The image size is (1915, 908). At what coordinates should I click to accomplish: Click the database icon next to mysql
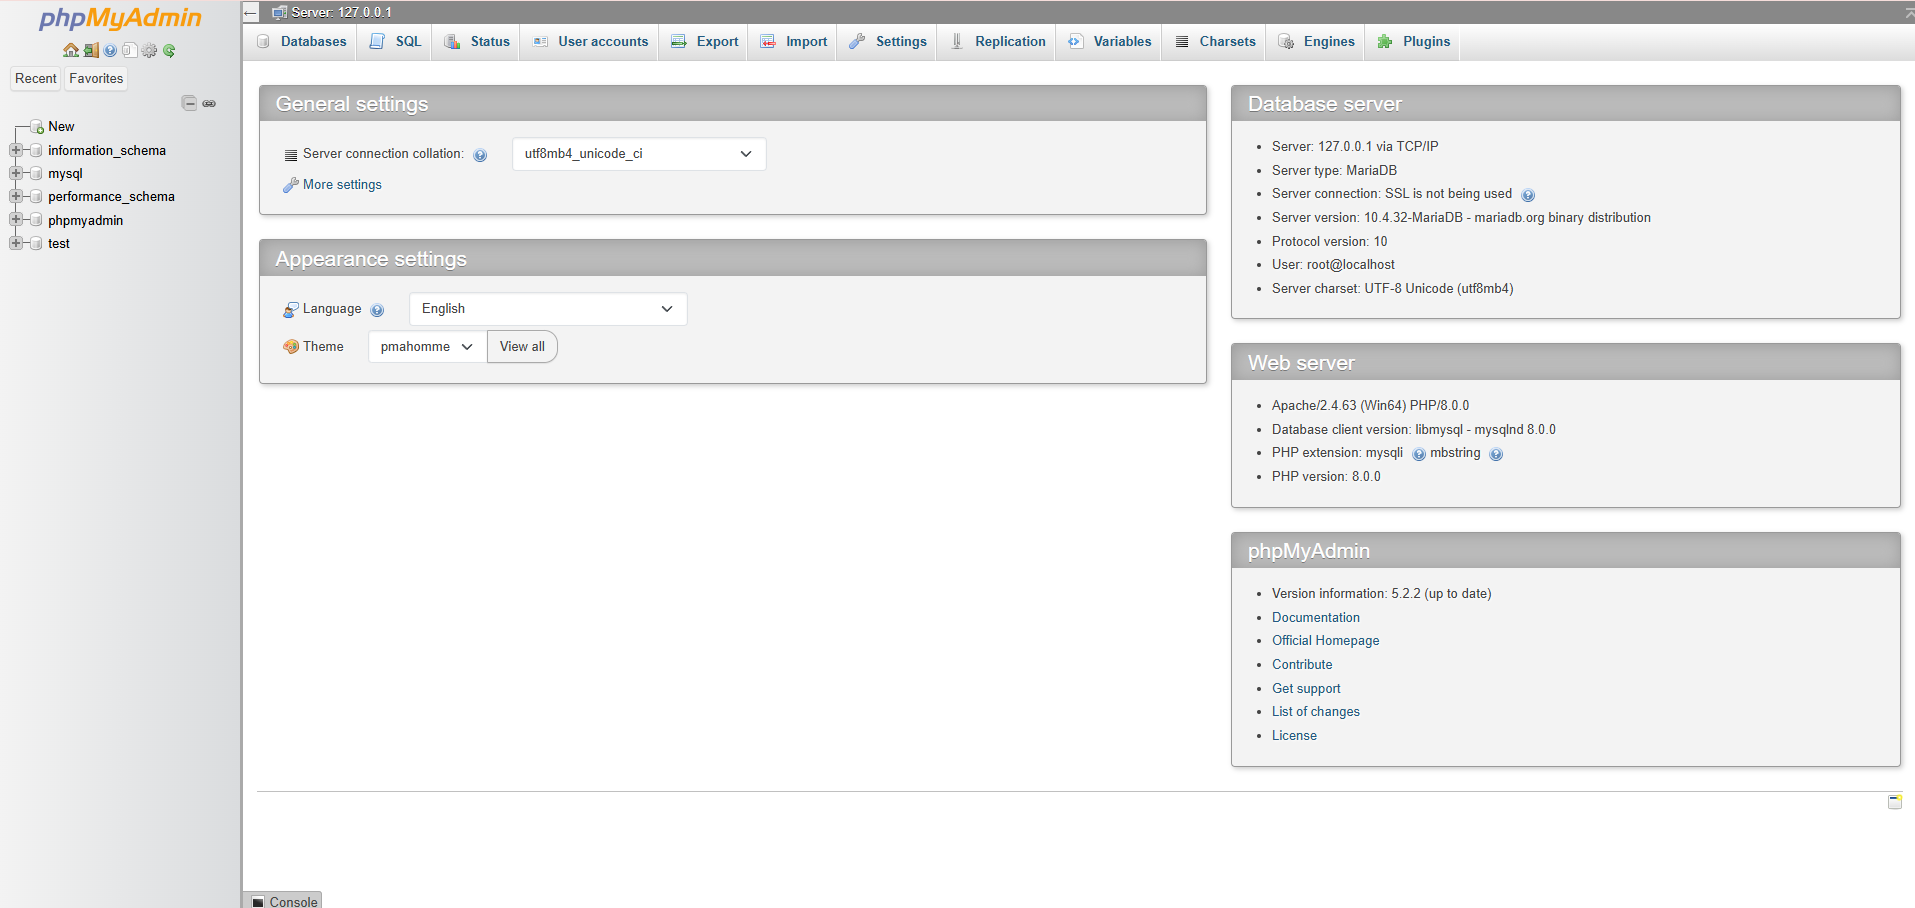(x=36, y=173)
